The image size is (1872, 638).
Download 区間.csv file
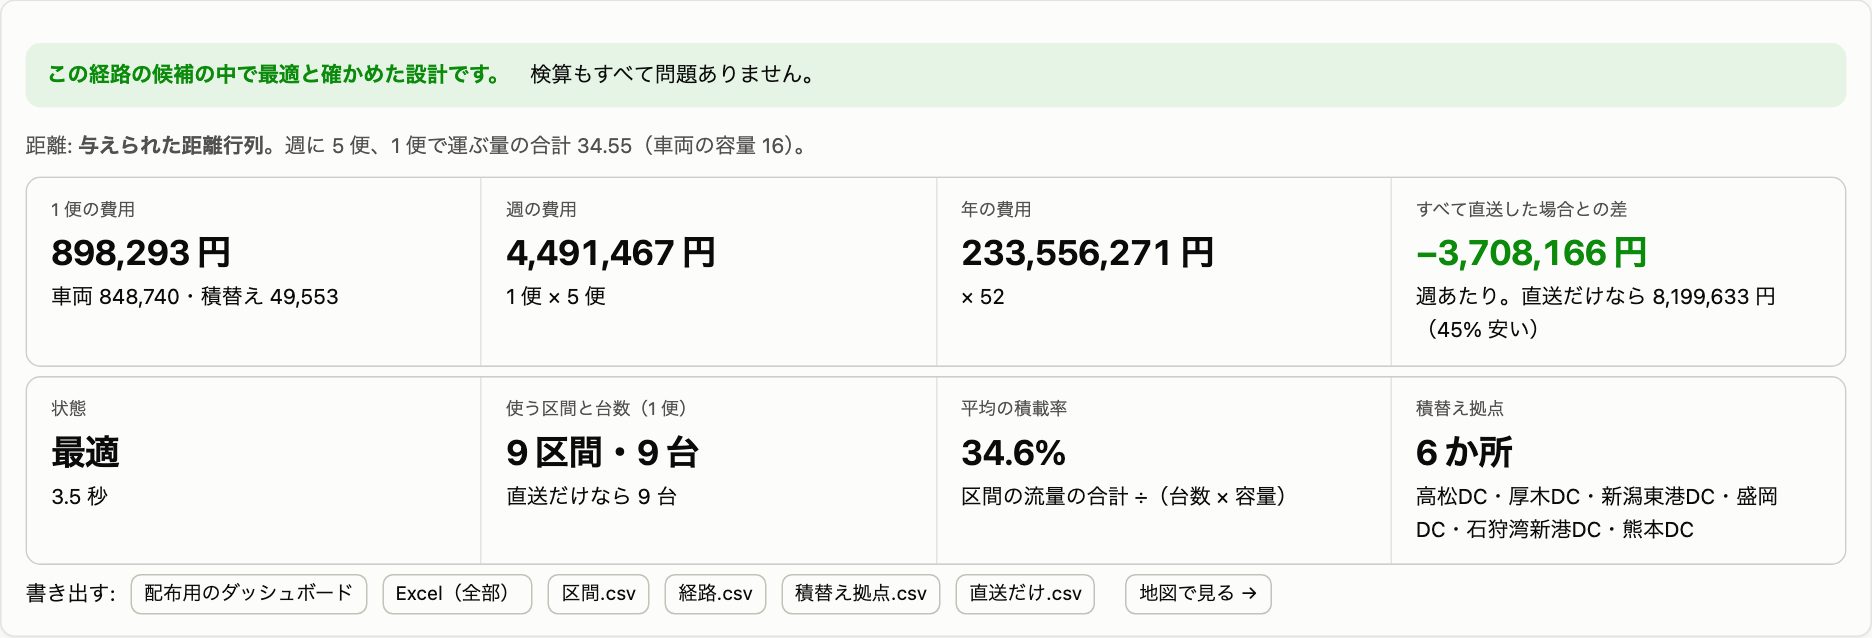point(598,594)
